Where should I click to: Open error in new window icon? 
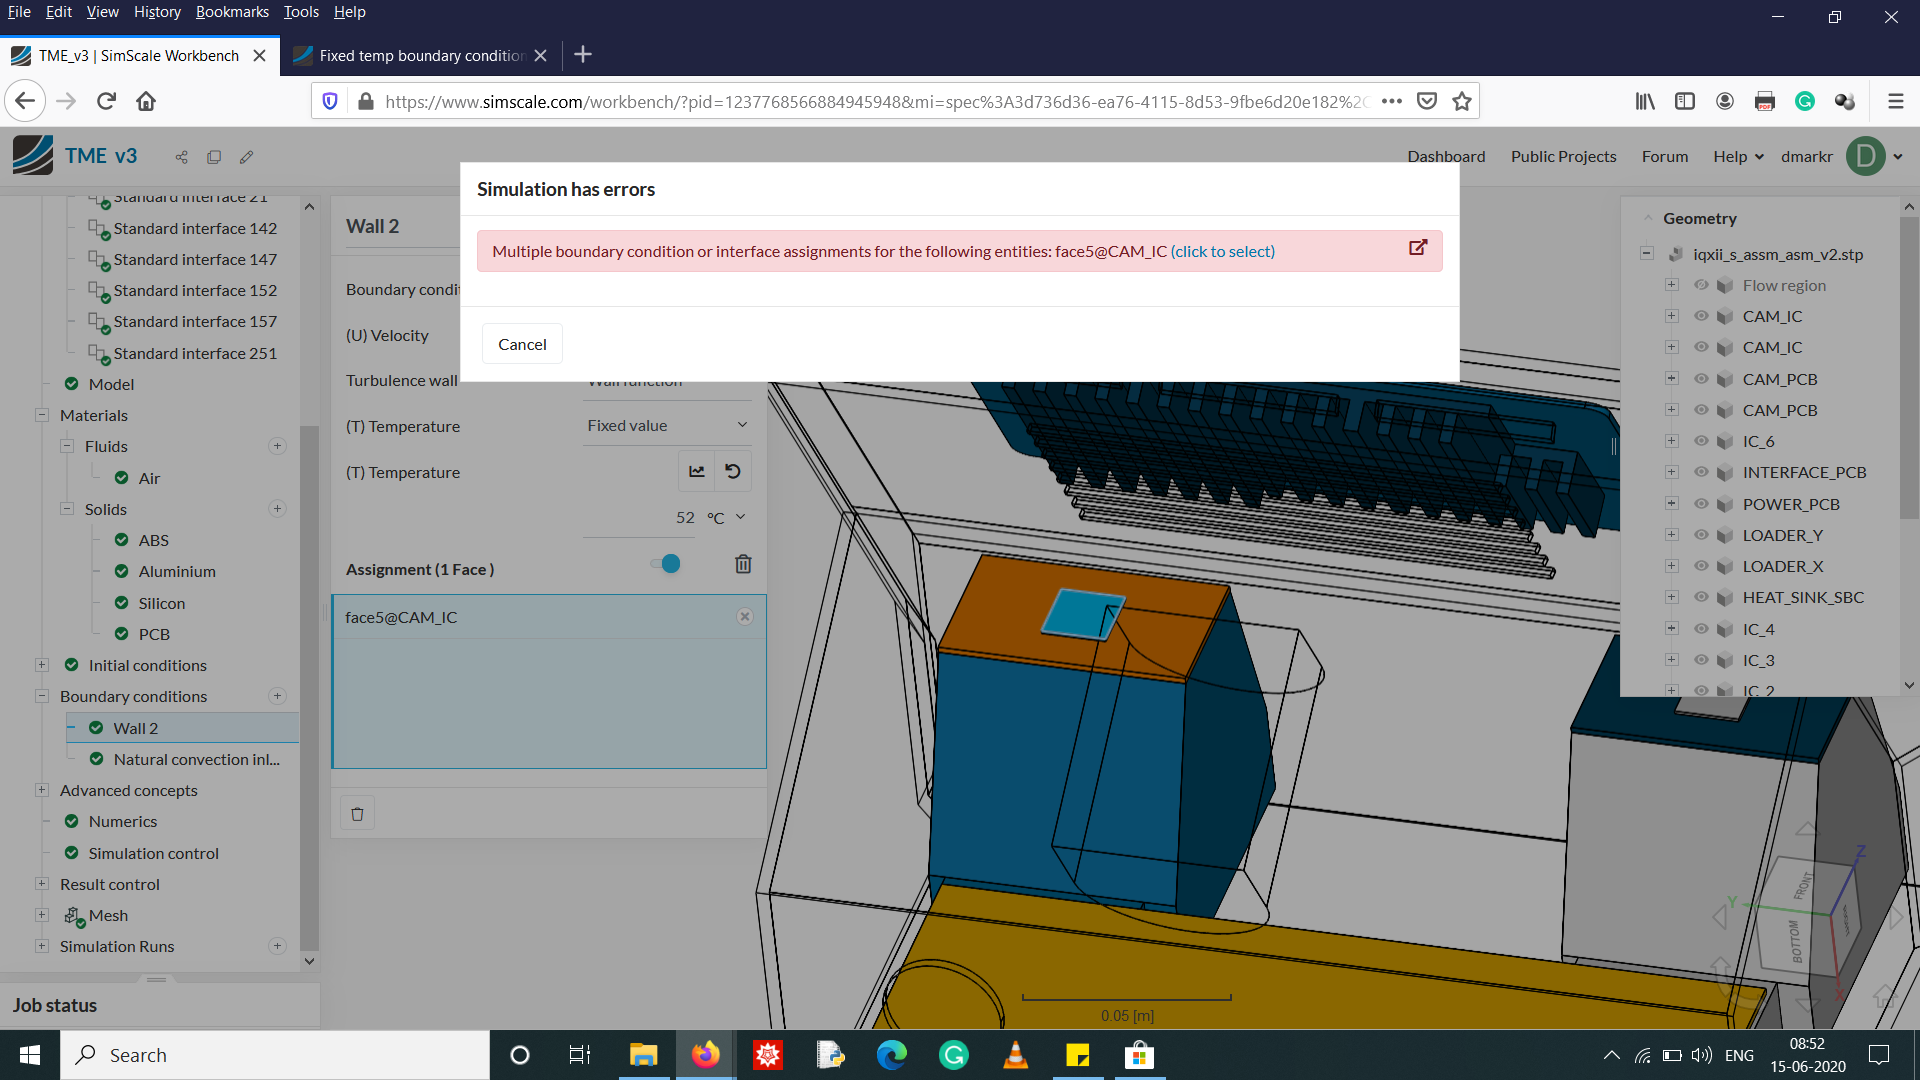pos(1418,247)
